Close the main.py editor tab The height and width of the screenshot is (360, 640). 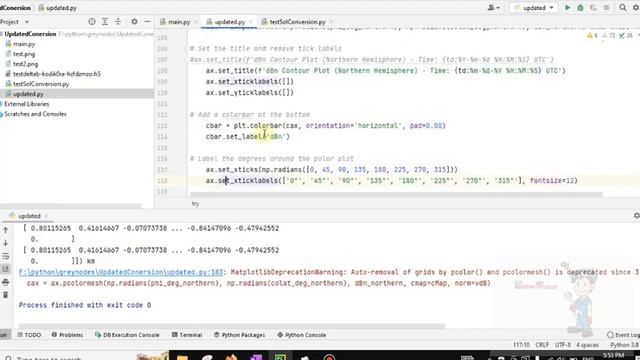coord(196,22)
